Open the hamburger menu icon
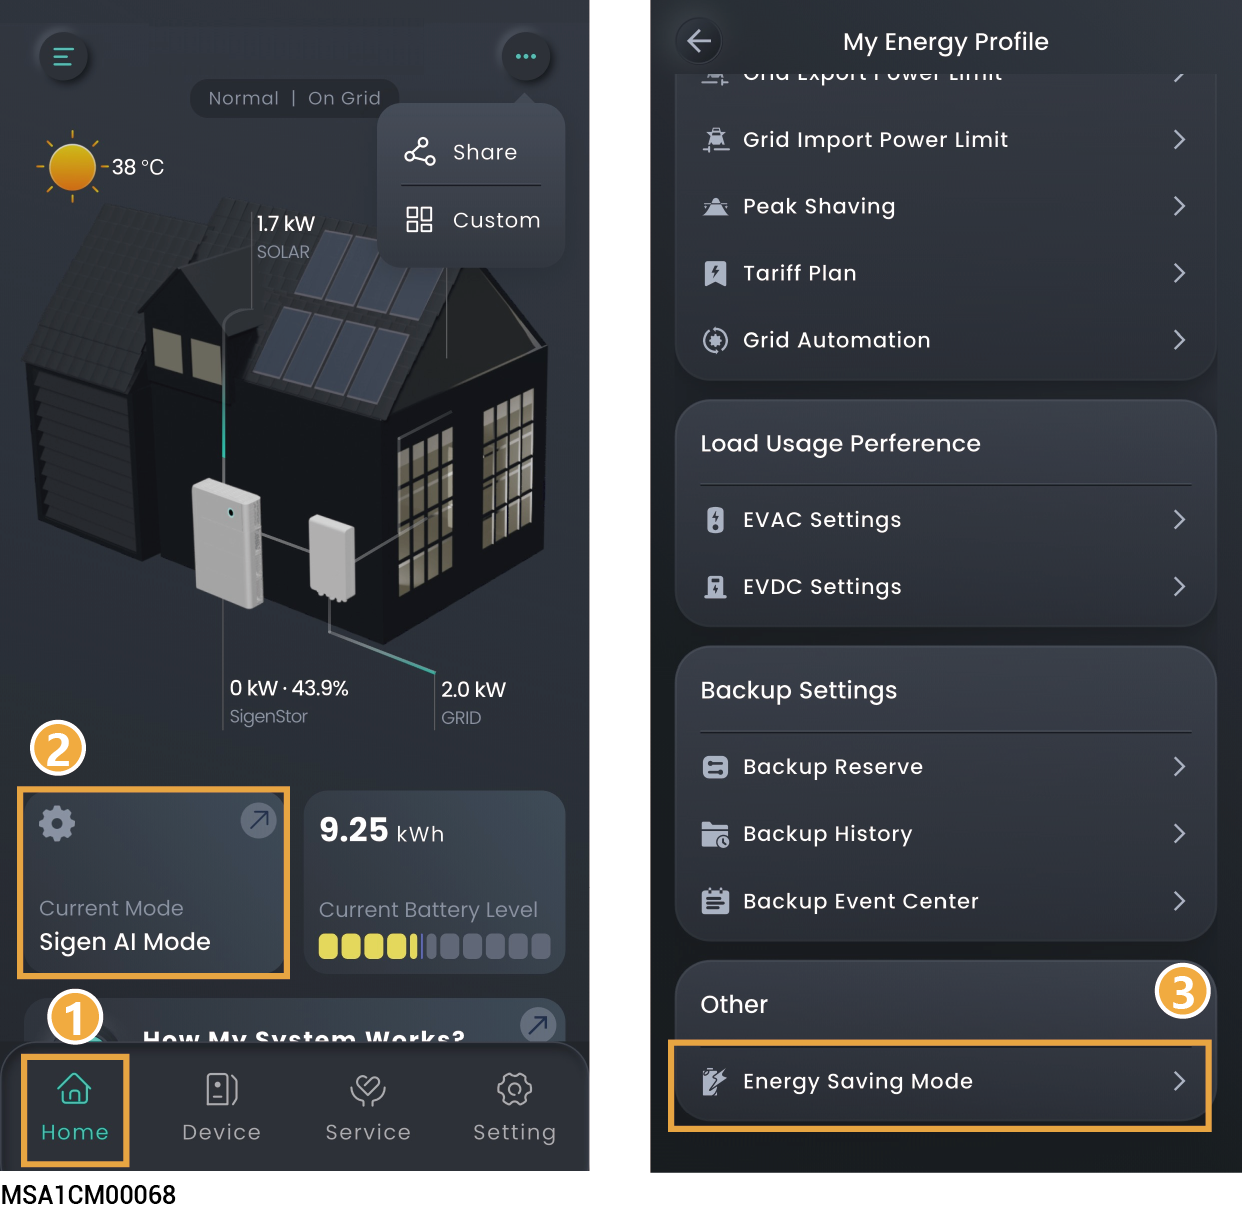 [63, 57]
